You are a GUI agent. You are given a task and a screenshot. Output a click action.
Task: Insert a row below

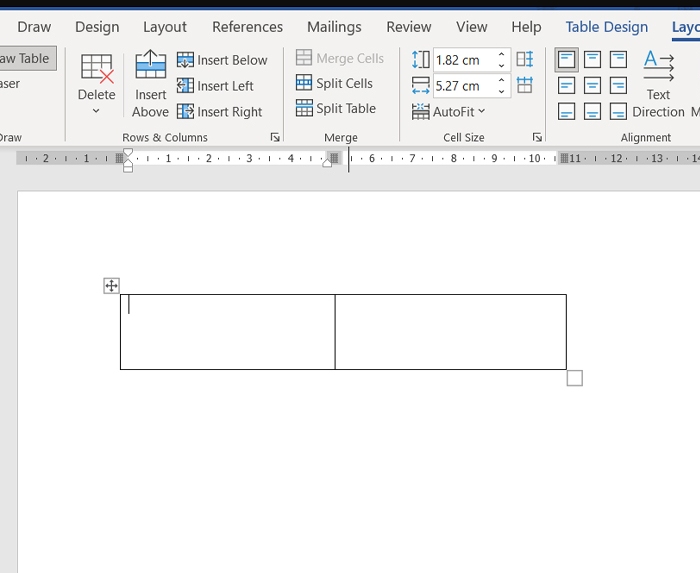(222, 60)
